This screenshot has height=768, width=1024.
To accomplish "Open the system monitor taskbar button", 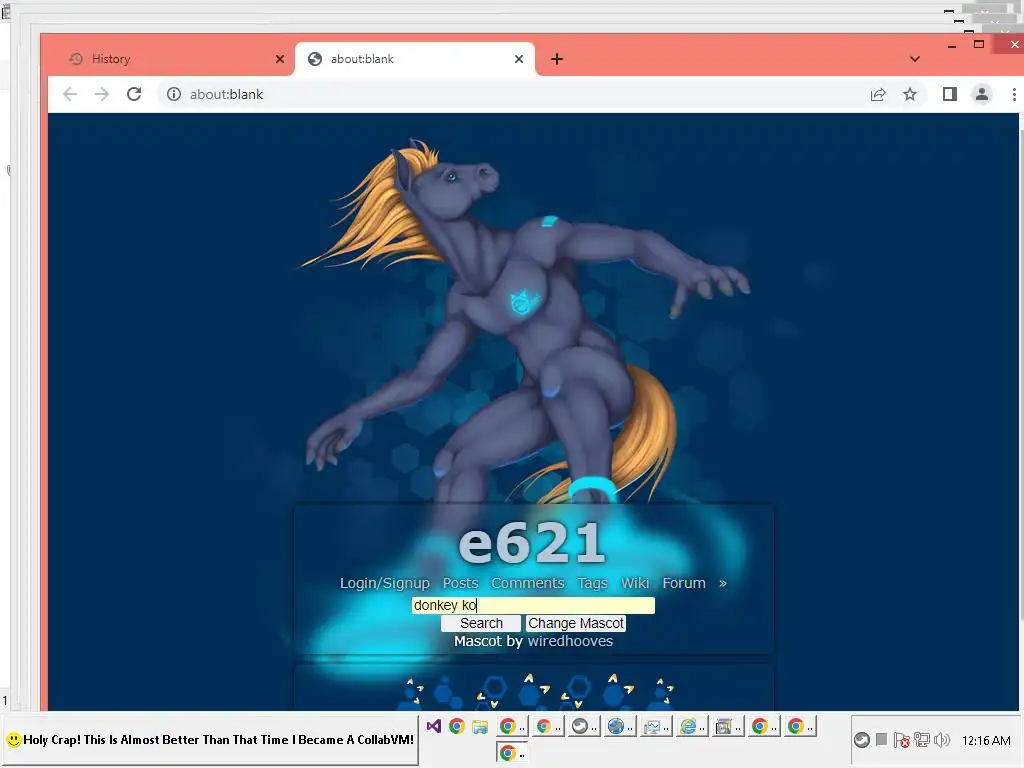I will click(656, 726).
